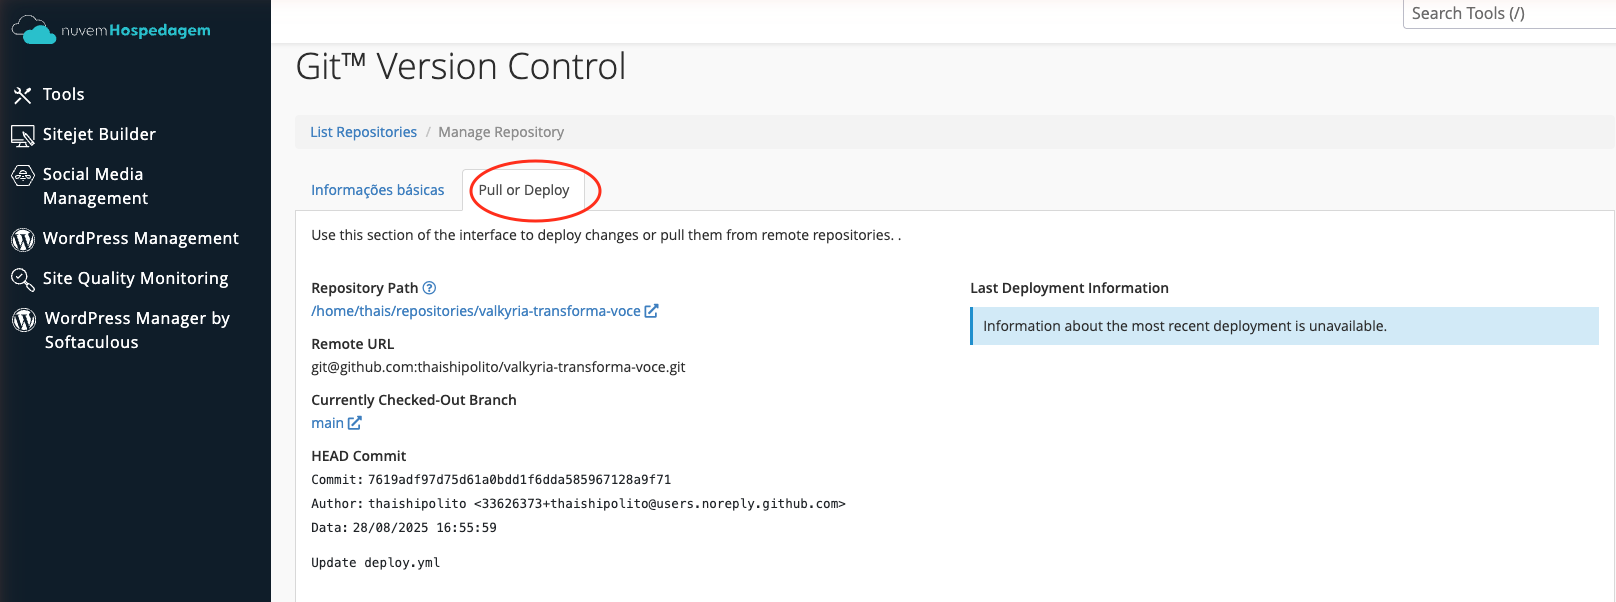1616x602 pixels.
Task: Click the WordPress Management logo icon
Action: pyautogui.click(x=22, y=240)
